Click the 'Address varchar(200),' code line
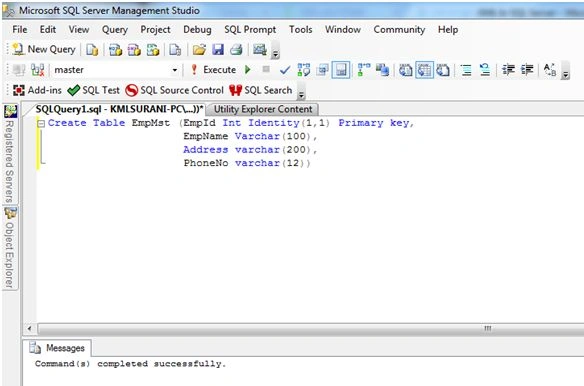The image size is (584, 386). (x=250, y=150)
